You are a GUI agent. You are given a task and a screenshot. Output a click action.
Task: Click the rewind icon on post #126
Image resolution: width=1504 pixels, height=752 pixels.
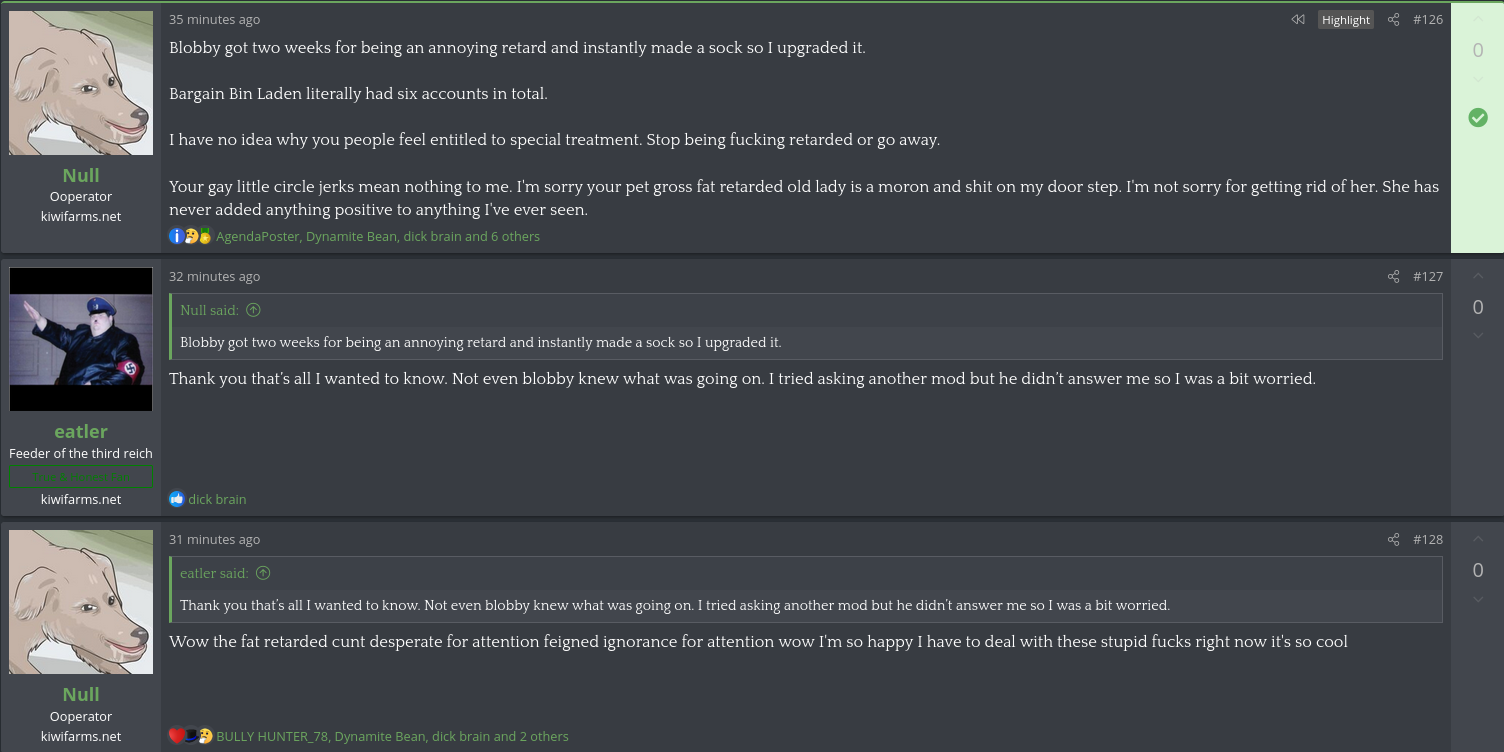[x=1298, y=19]
